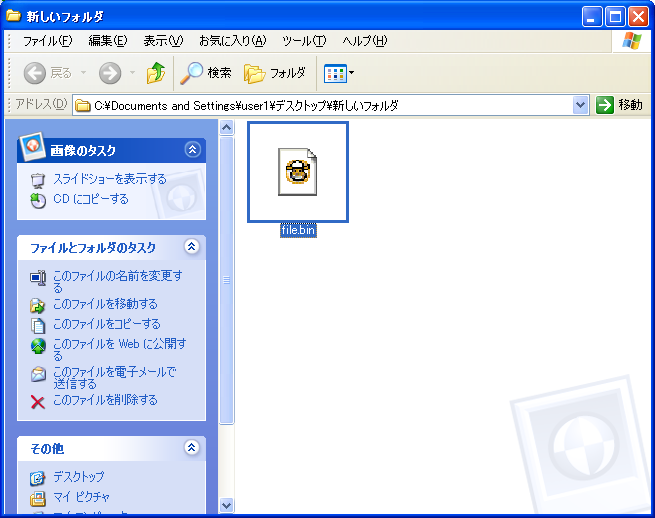Close the 新しいフォルダ window
The image size is (655, 518).
pyautogui.click(x=638, y=17)
